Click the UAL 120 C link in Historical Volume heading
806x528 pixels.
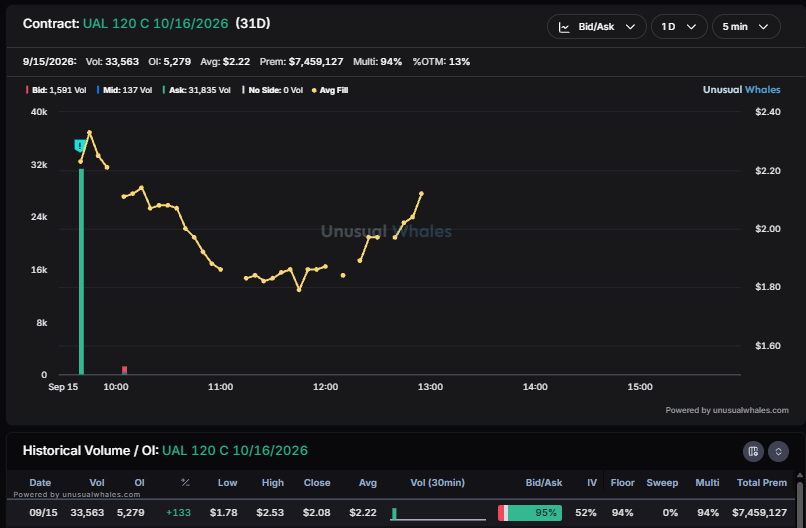[235, 450]
